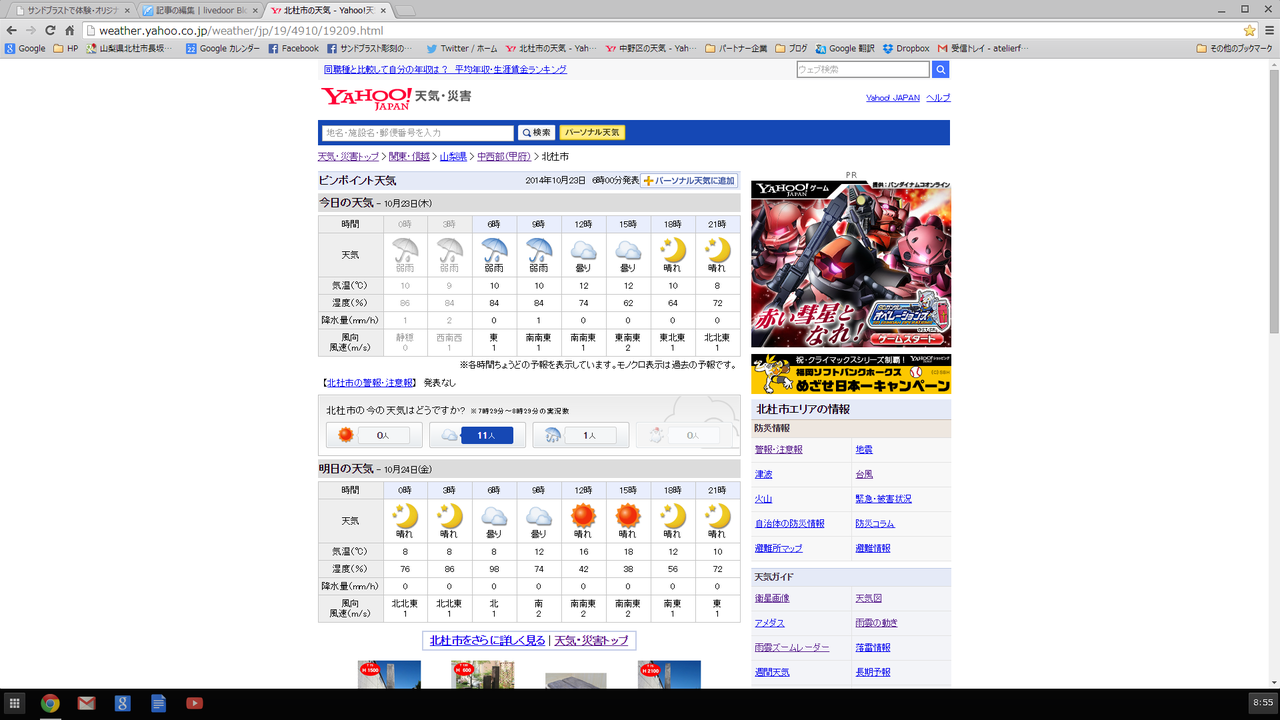Open the Google カレンダー bookmark

coord(223,48)
